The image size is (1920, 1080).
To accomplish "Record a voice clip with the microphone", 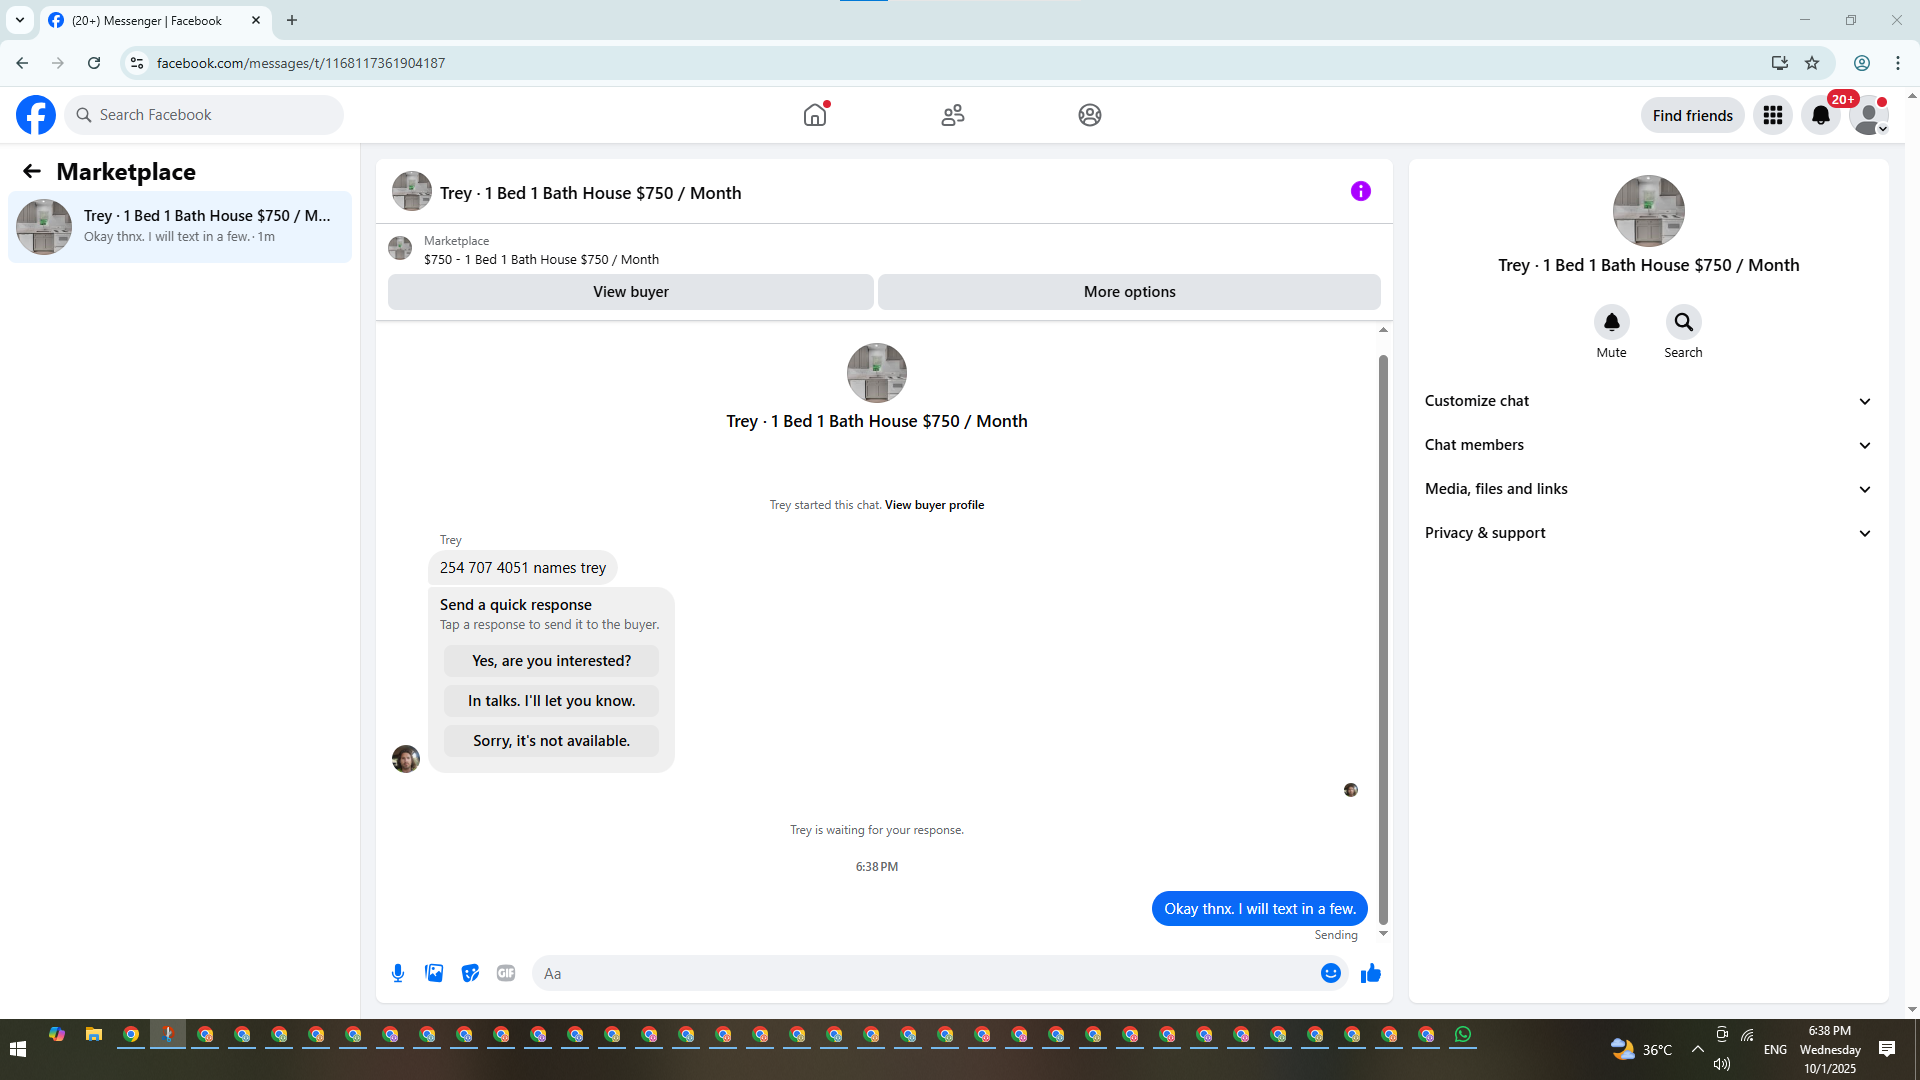I will click(x=398, y=973).
